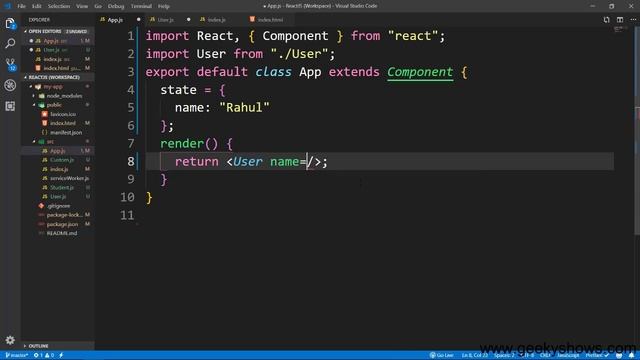The width and height of the screenshot is (640, 360).
Task: Click the notification bell in status bar
Action: 631,355
